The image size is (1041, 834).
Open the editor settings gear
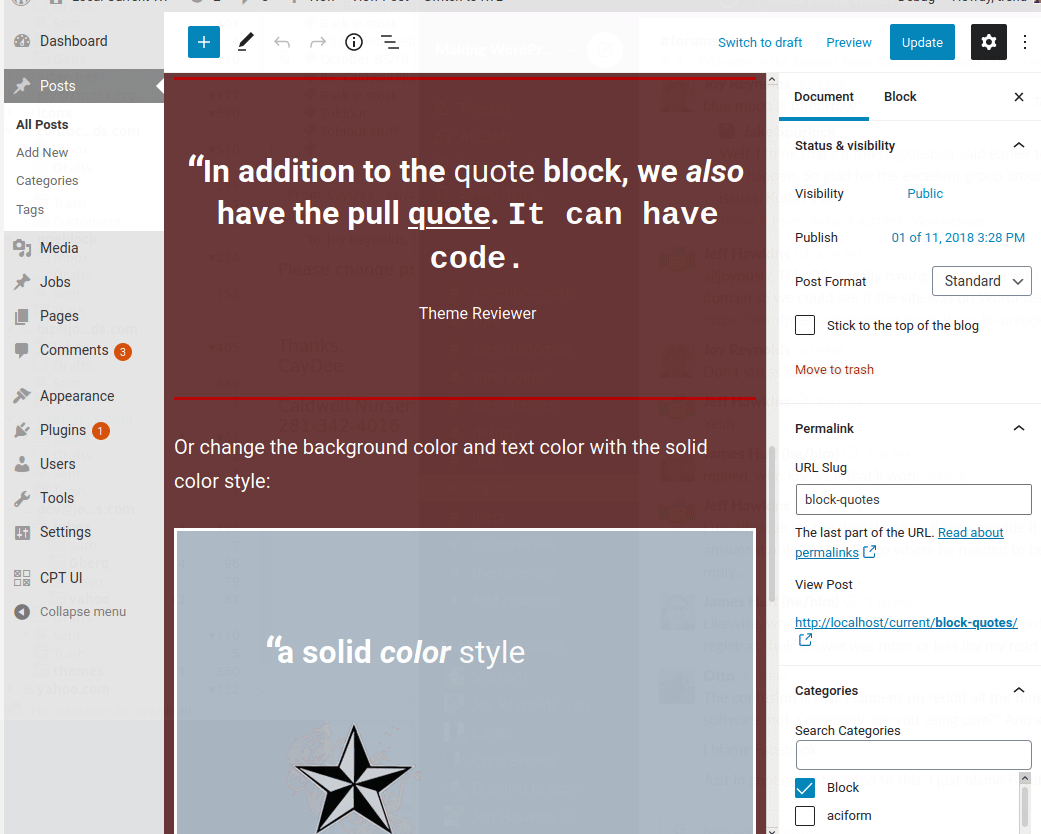tap(988, 42)
